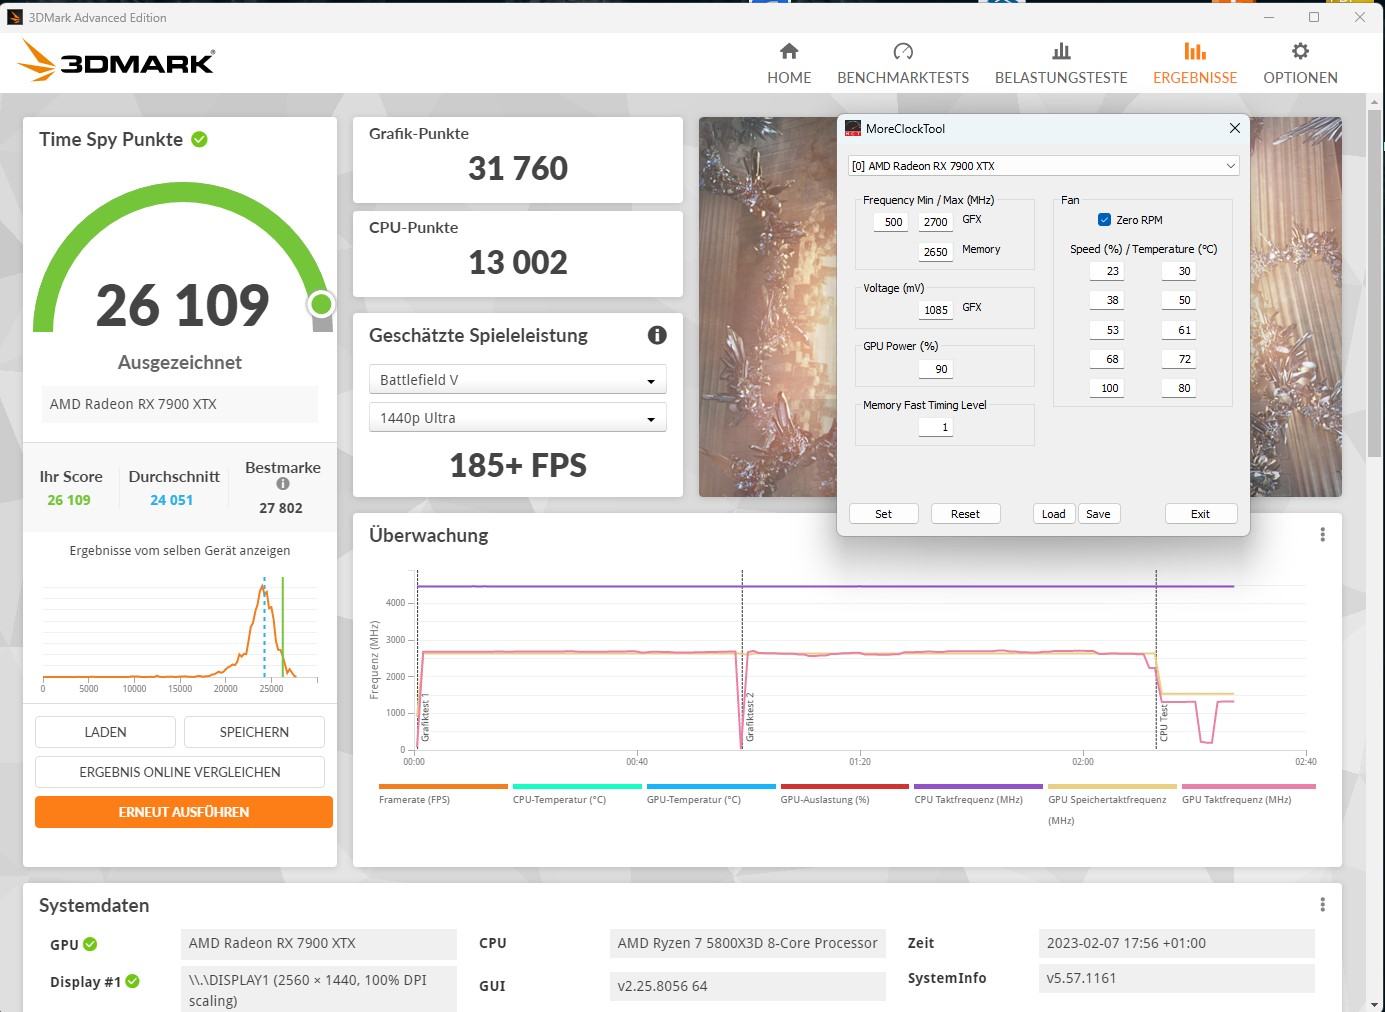
Task: Click the Set button in MoreClockTool
Action: pyautogui.click(x=884, y=514)
